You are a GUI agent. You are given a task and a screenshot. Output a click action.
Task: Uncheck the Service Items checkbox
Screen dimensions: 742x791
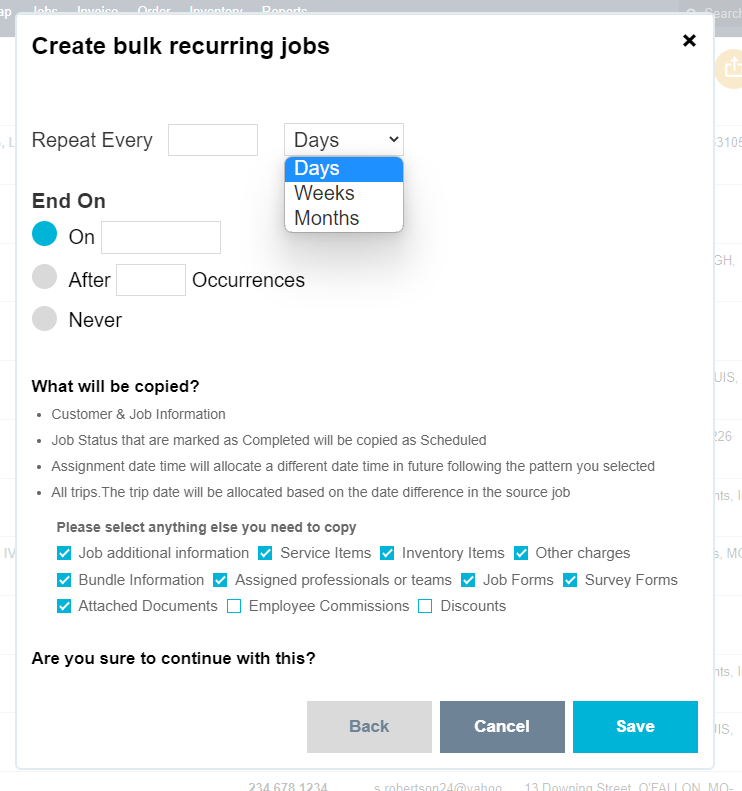(x=266, y=553)
